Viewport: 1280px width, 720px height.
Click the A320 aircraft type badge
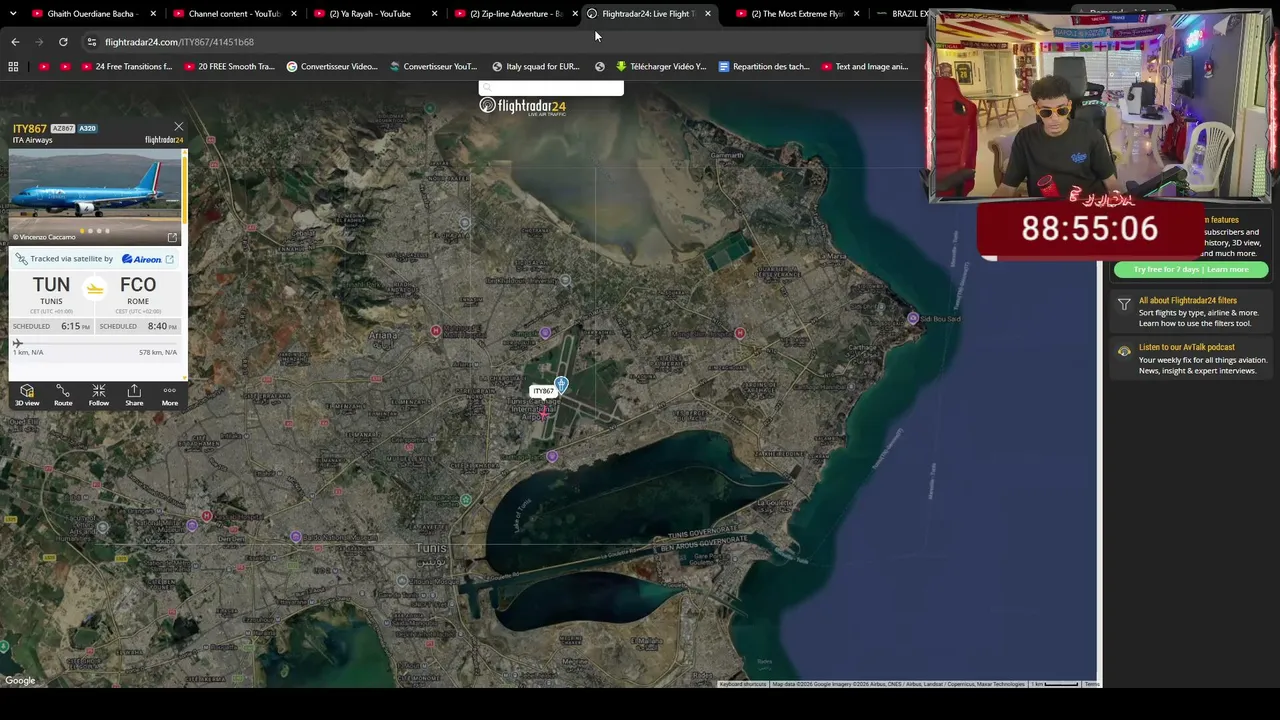click(87, 128)
